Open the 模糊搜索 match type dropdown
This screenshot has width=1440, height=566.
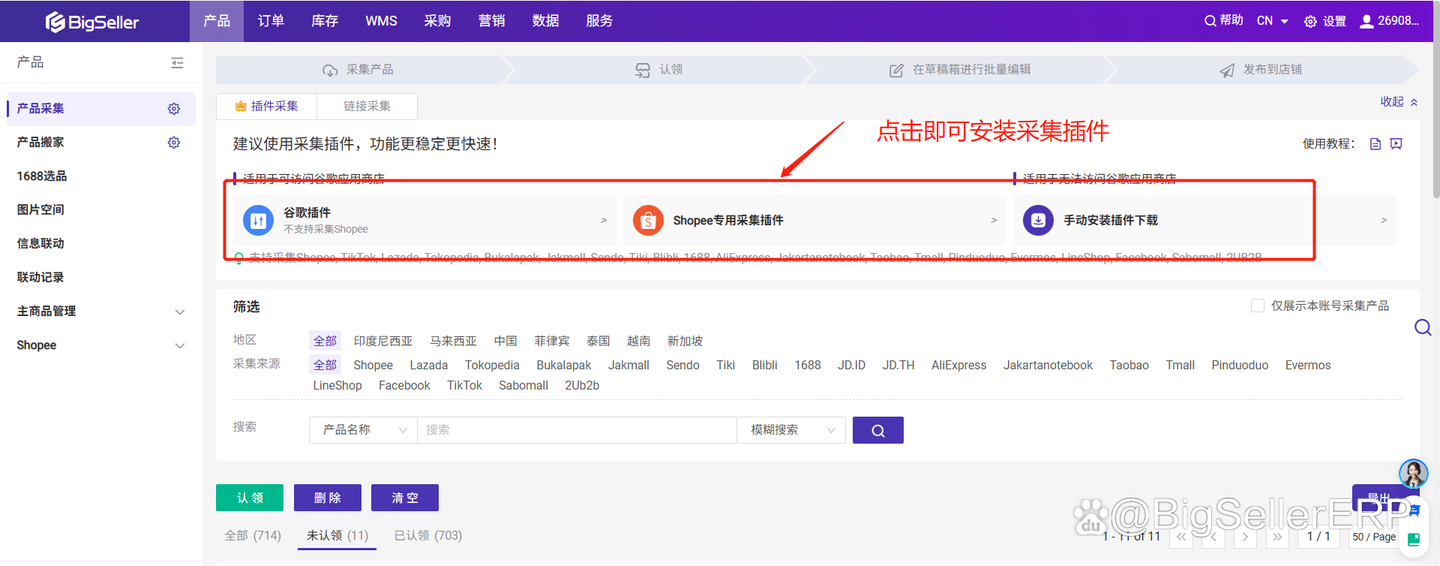tap(790, 430)
